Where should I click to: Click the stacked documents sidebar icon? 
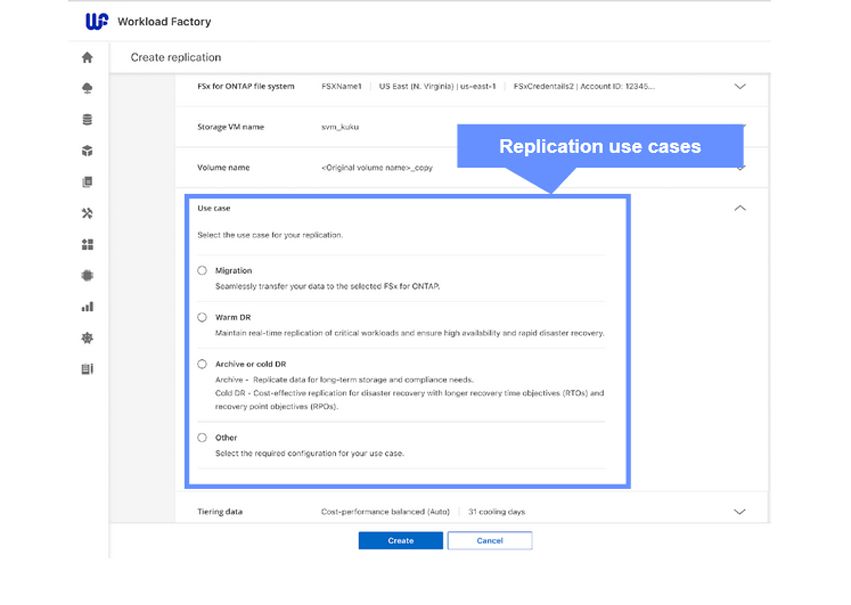(x=87, y=182)
